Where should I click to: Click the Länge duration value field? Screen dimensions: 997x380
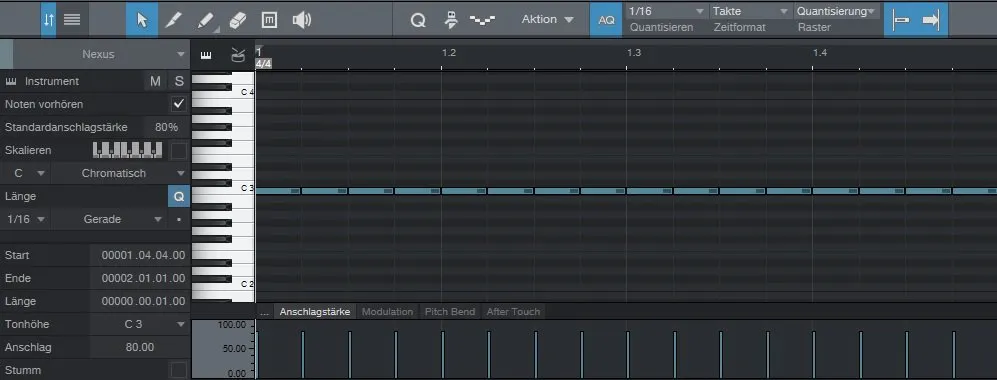(x=141, y=301)
